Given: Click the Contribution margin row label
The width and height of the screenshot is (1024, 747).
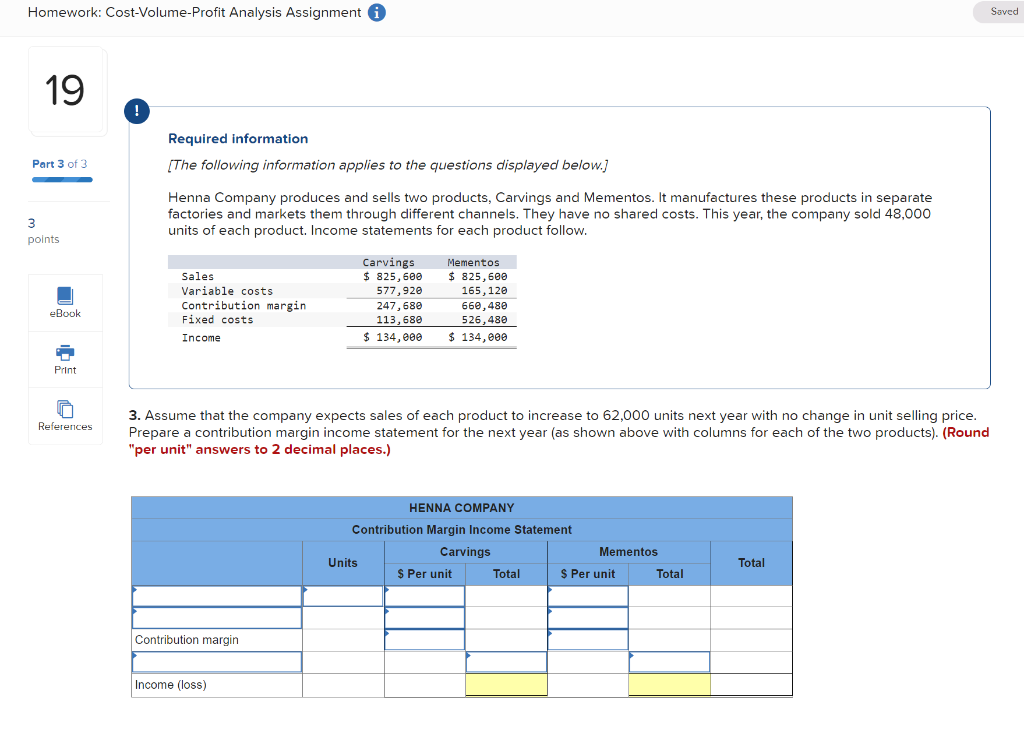Looking at the screenshot, I should click(187, 640).
